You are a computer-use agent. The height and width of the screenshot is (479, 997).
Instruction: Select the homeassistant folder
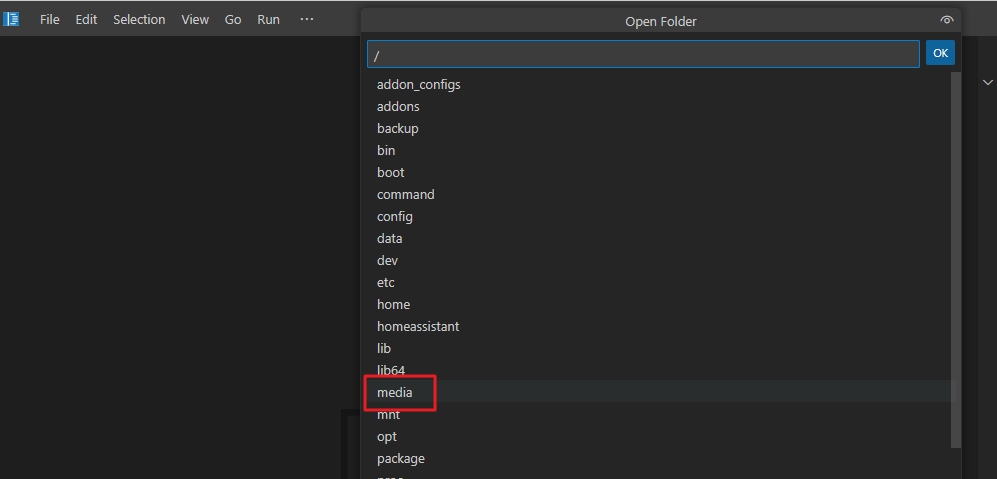point(418,327)
